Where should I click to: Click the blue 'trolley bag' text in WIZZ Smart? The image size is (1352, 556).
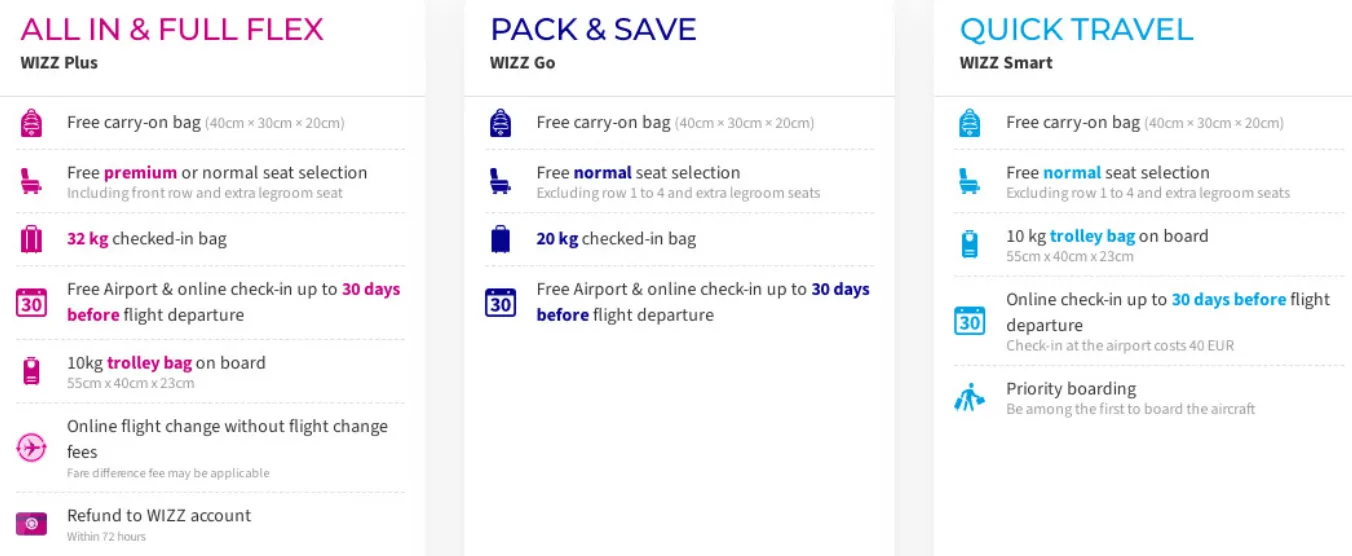click(x=1092, y=236)
